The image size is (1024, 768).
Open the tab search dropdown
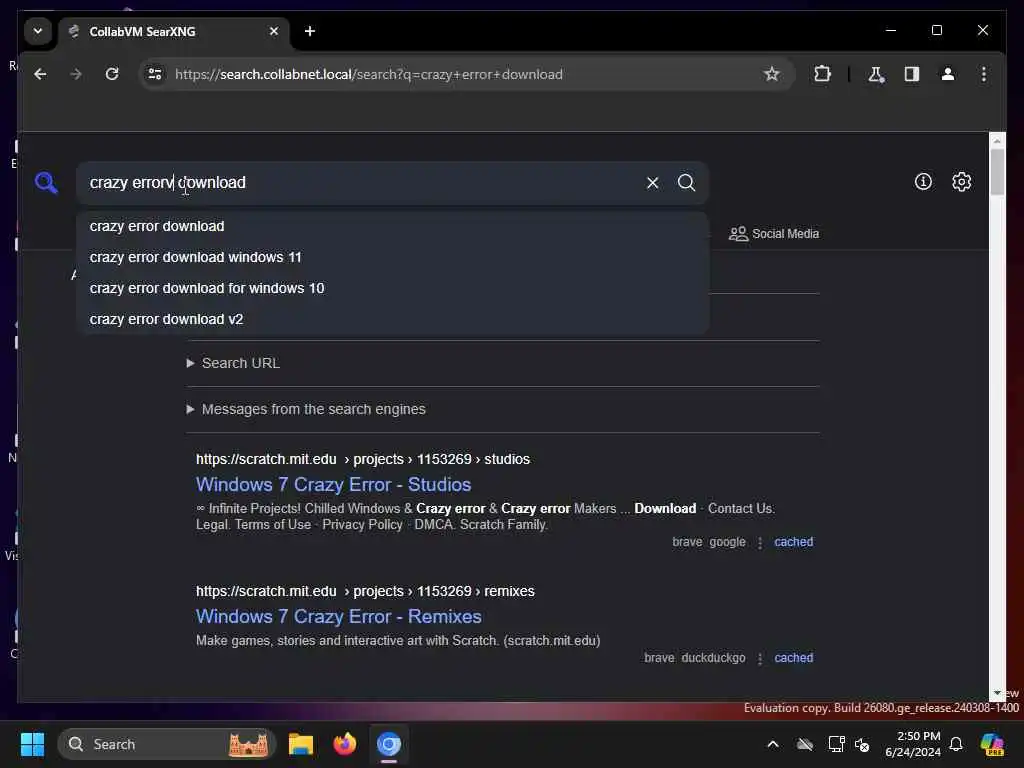tap(38, 31)
